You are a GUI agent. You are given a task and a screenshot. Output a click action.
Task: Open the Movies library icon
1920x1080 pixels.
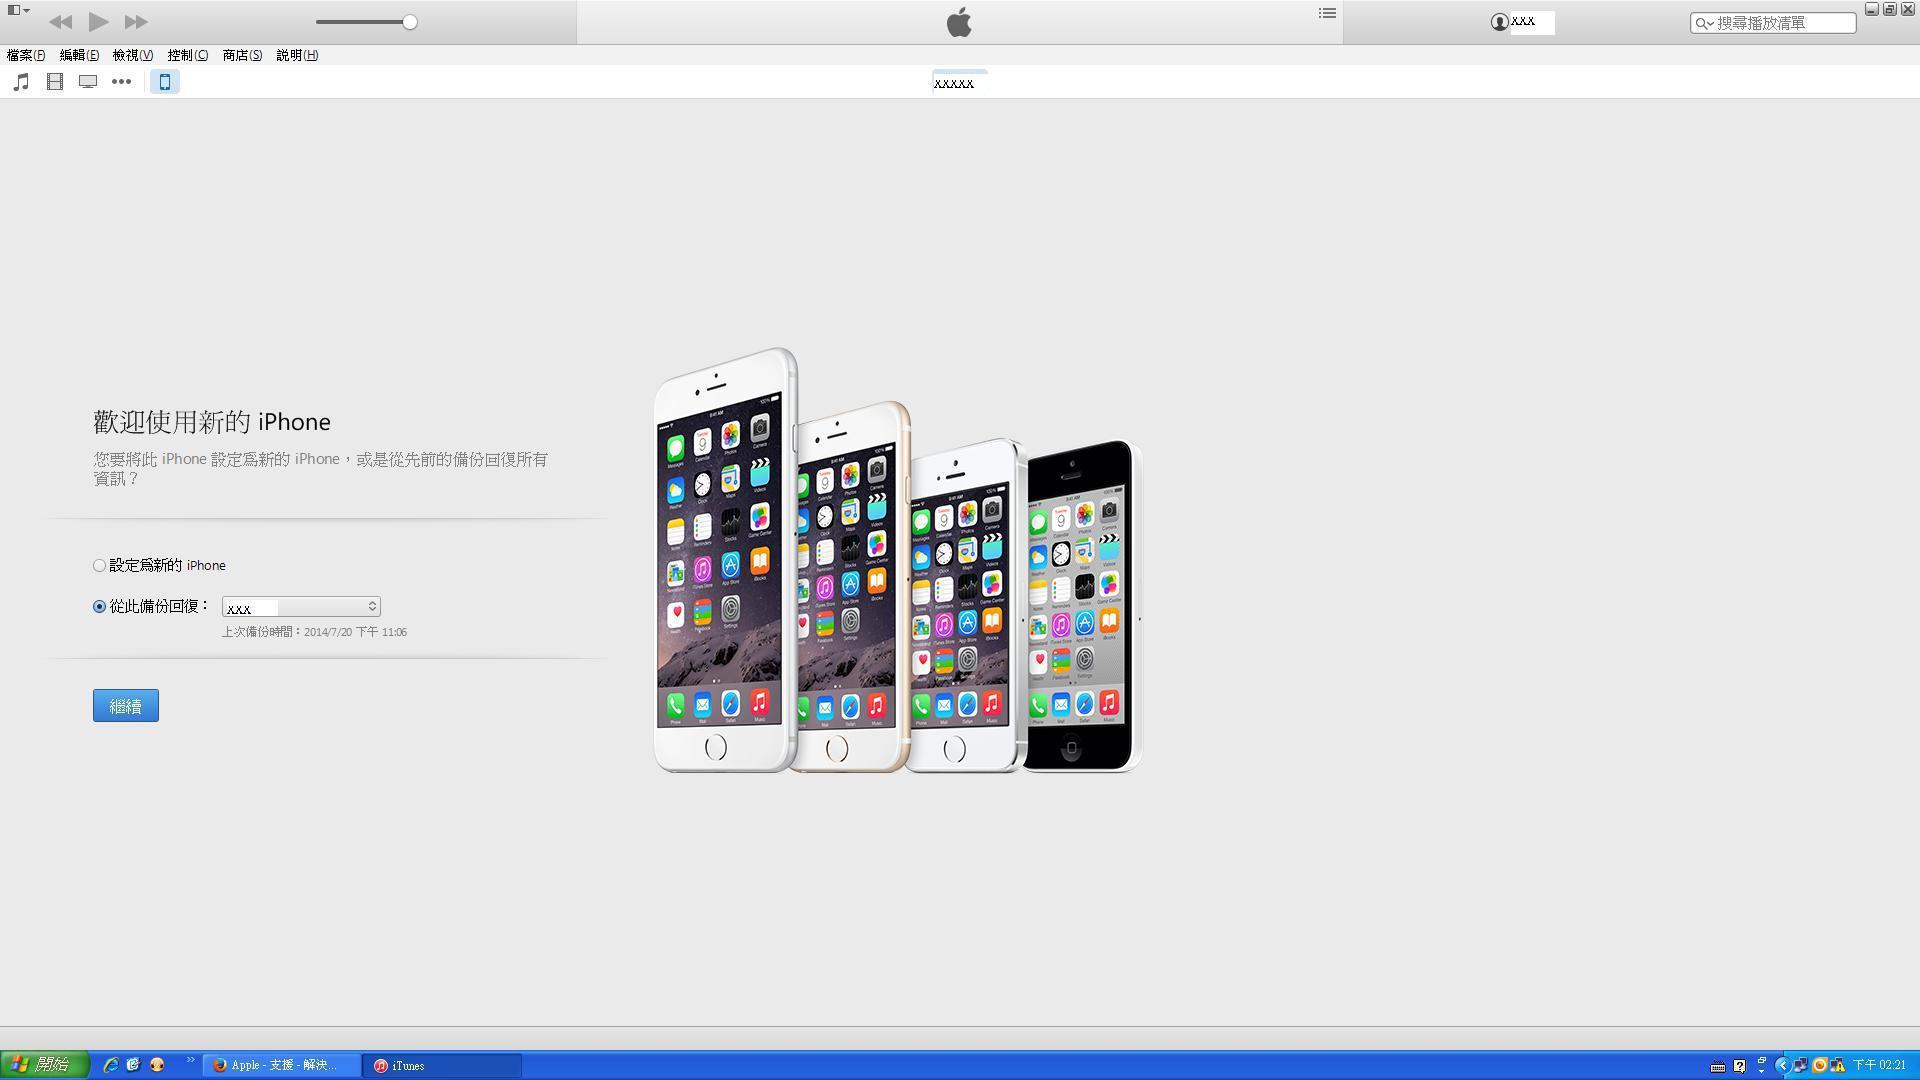55,82
